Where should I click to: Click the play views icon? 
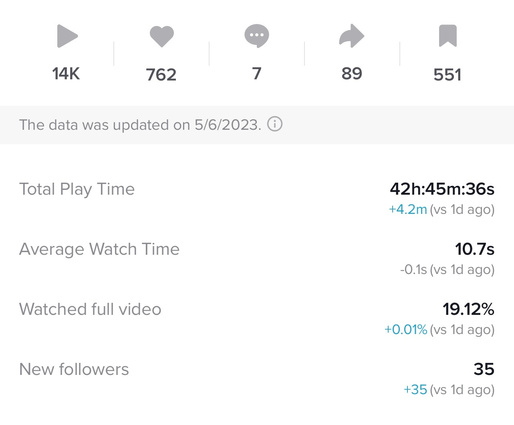pos(67,36)
